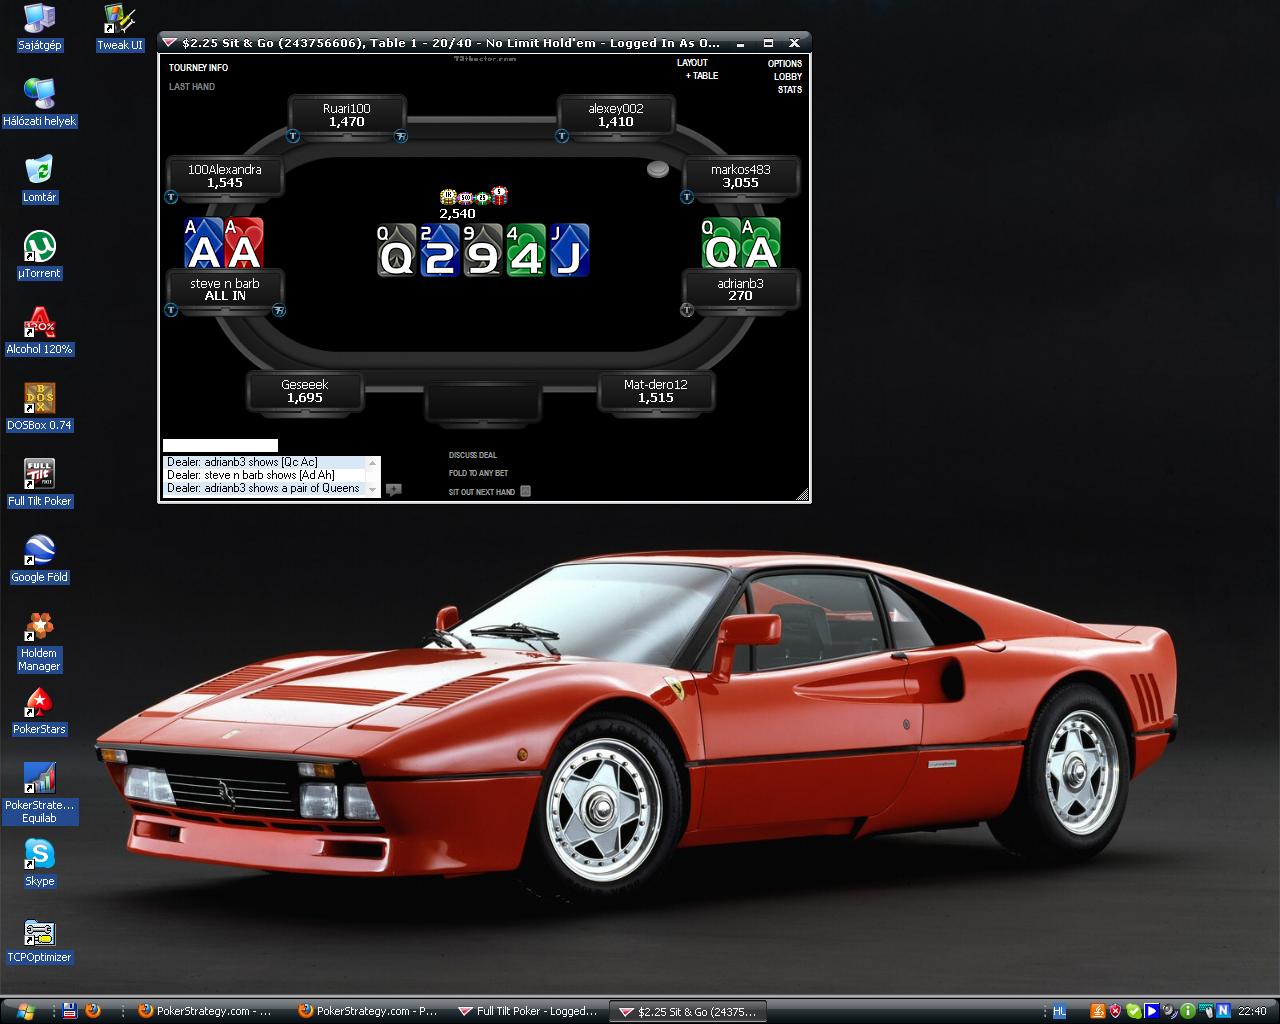Click the Full Tilt badge under Ruari100's seat
Screen dimensions: 1280x1024
pyautogui.click(x=401, y=136)
